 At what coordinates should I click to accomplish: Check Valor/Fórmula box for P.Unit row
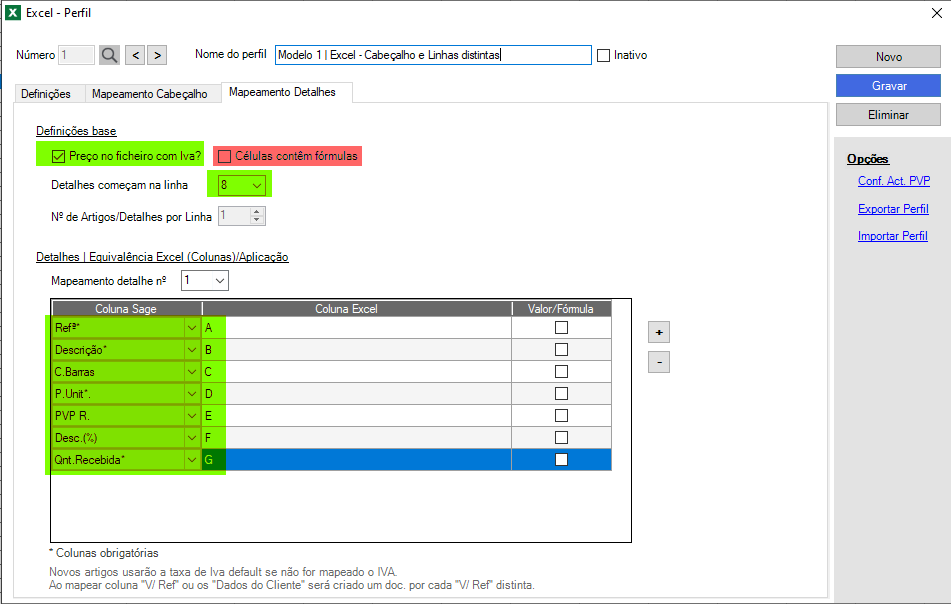(x=562, y=394)
